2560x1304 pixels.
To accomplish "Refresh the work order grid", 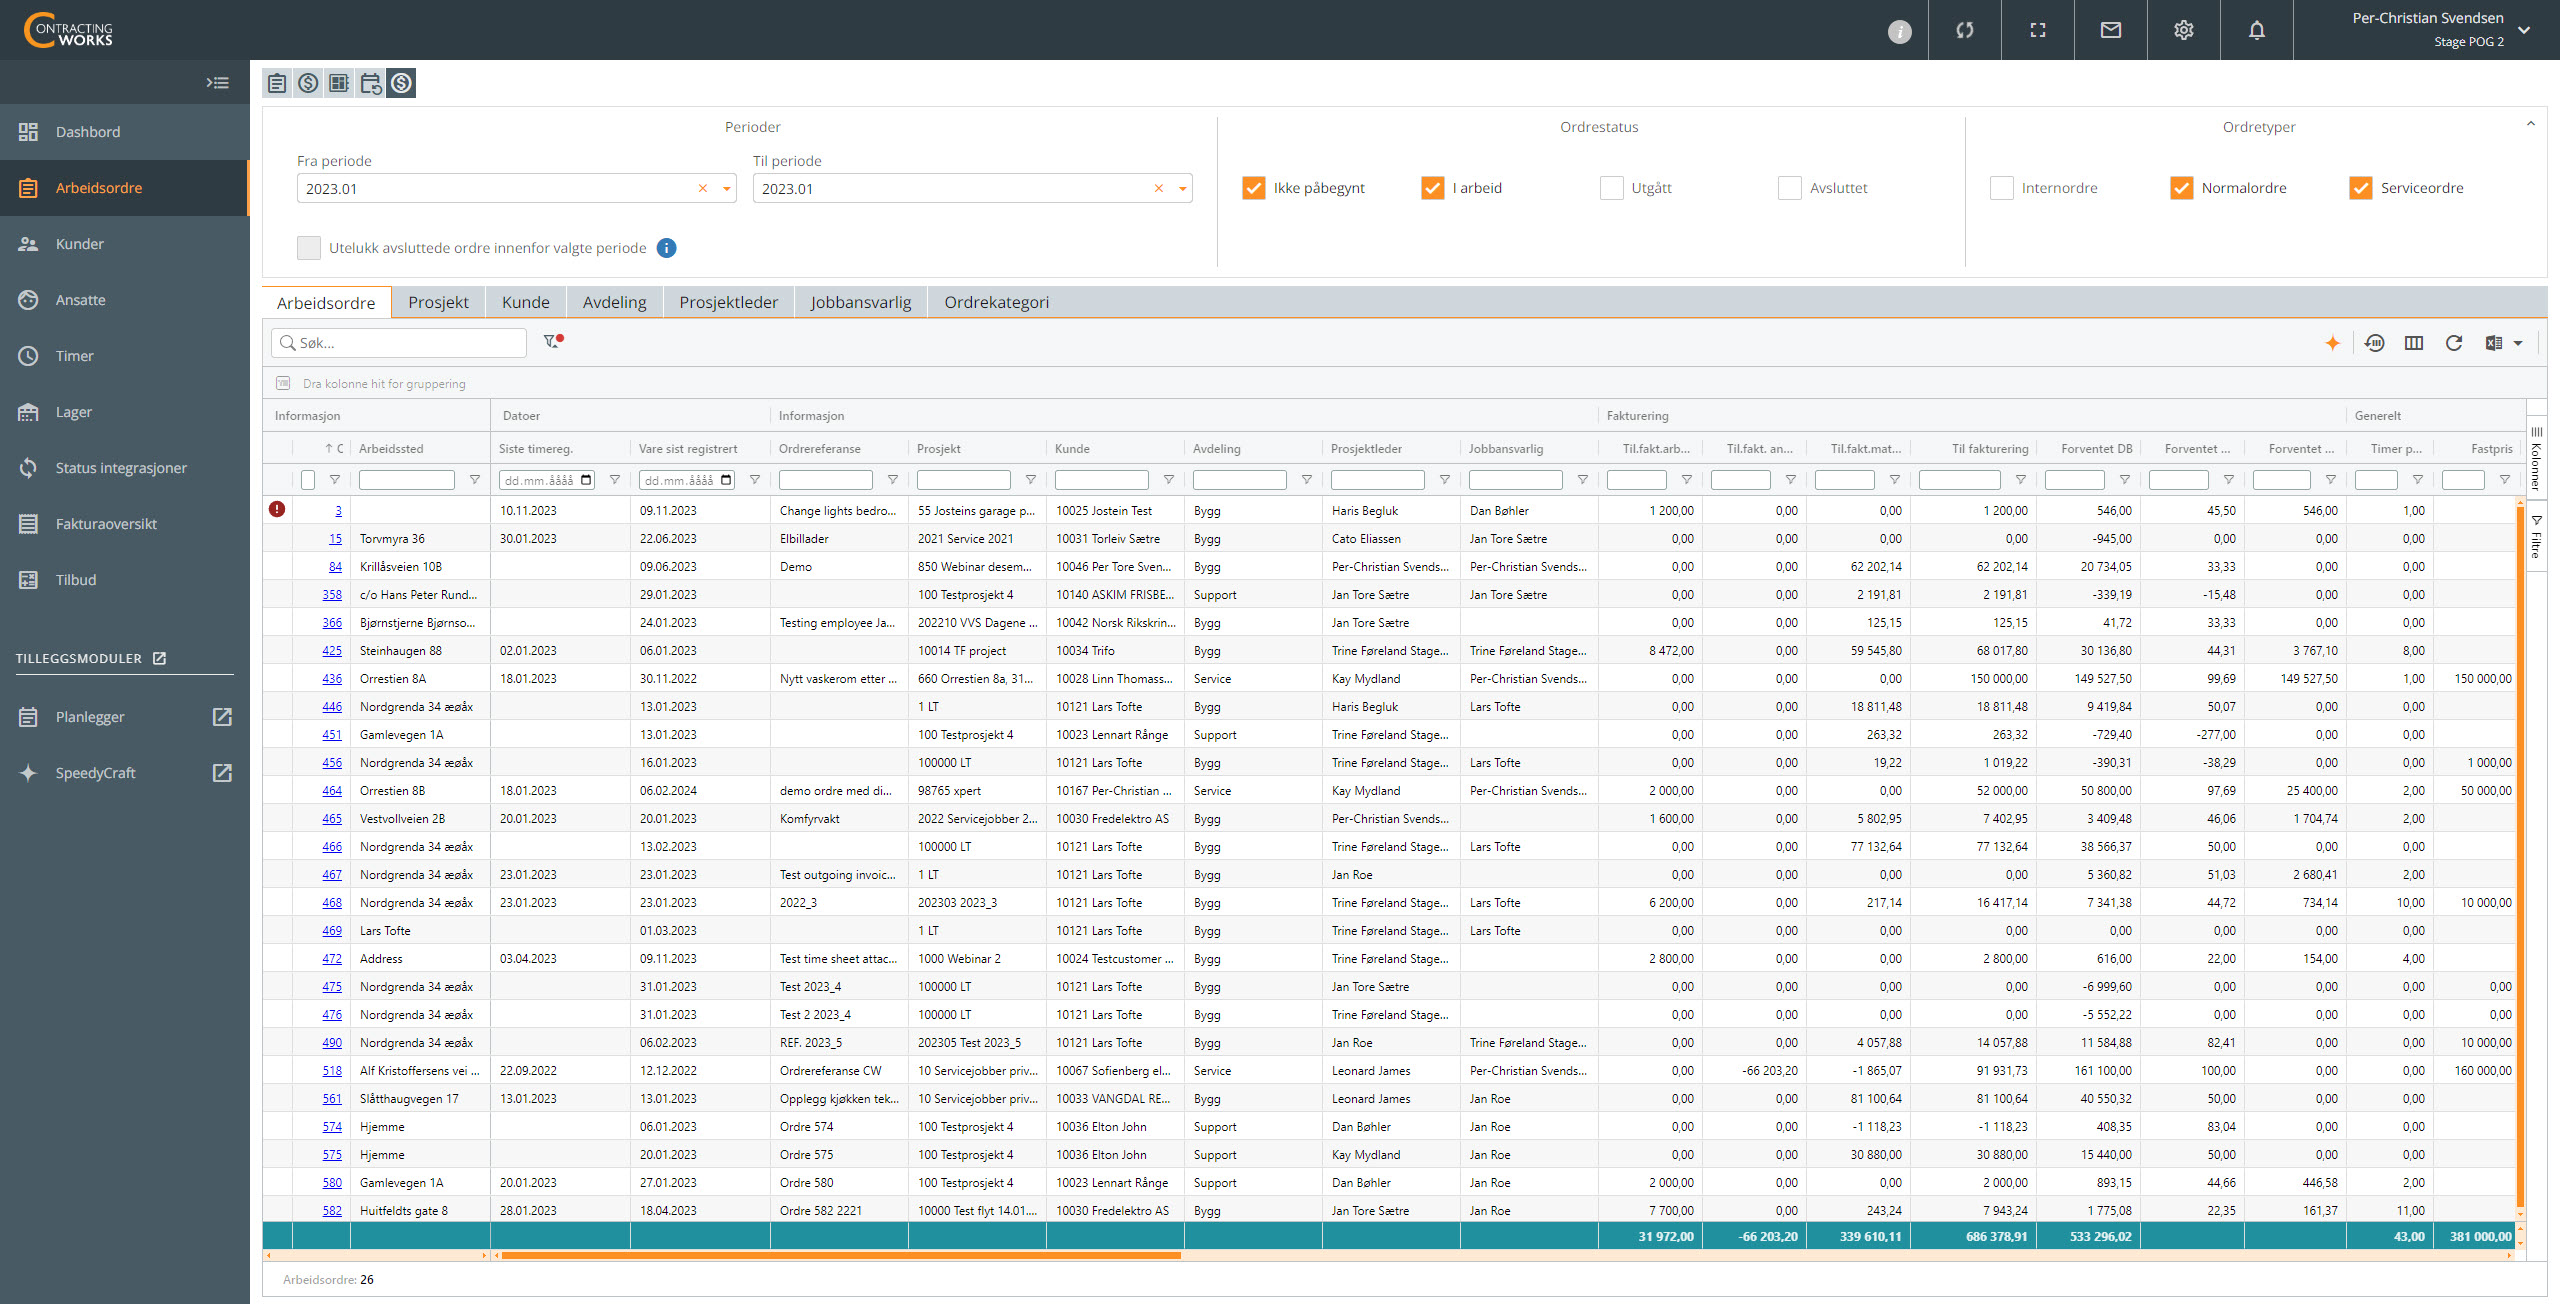I will click(x=2454, y=343).
